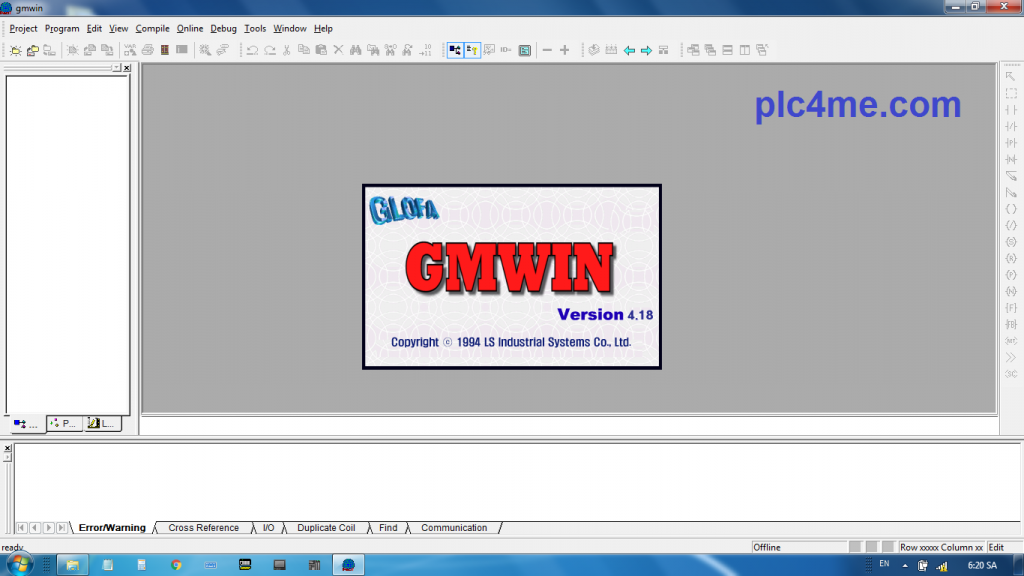Screen dimensions: 1024x576
Task: Toggle the project window view button
Action: pos(455,50)
